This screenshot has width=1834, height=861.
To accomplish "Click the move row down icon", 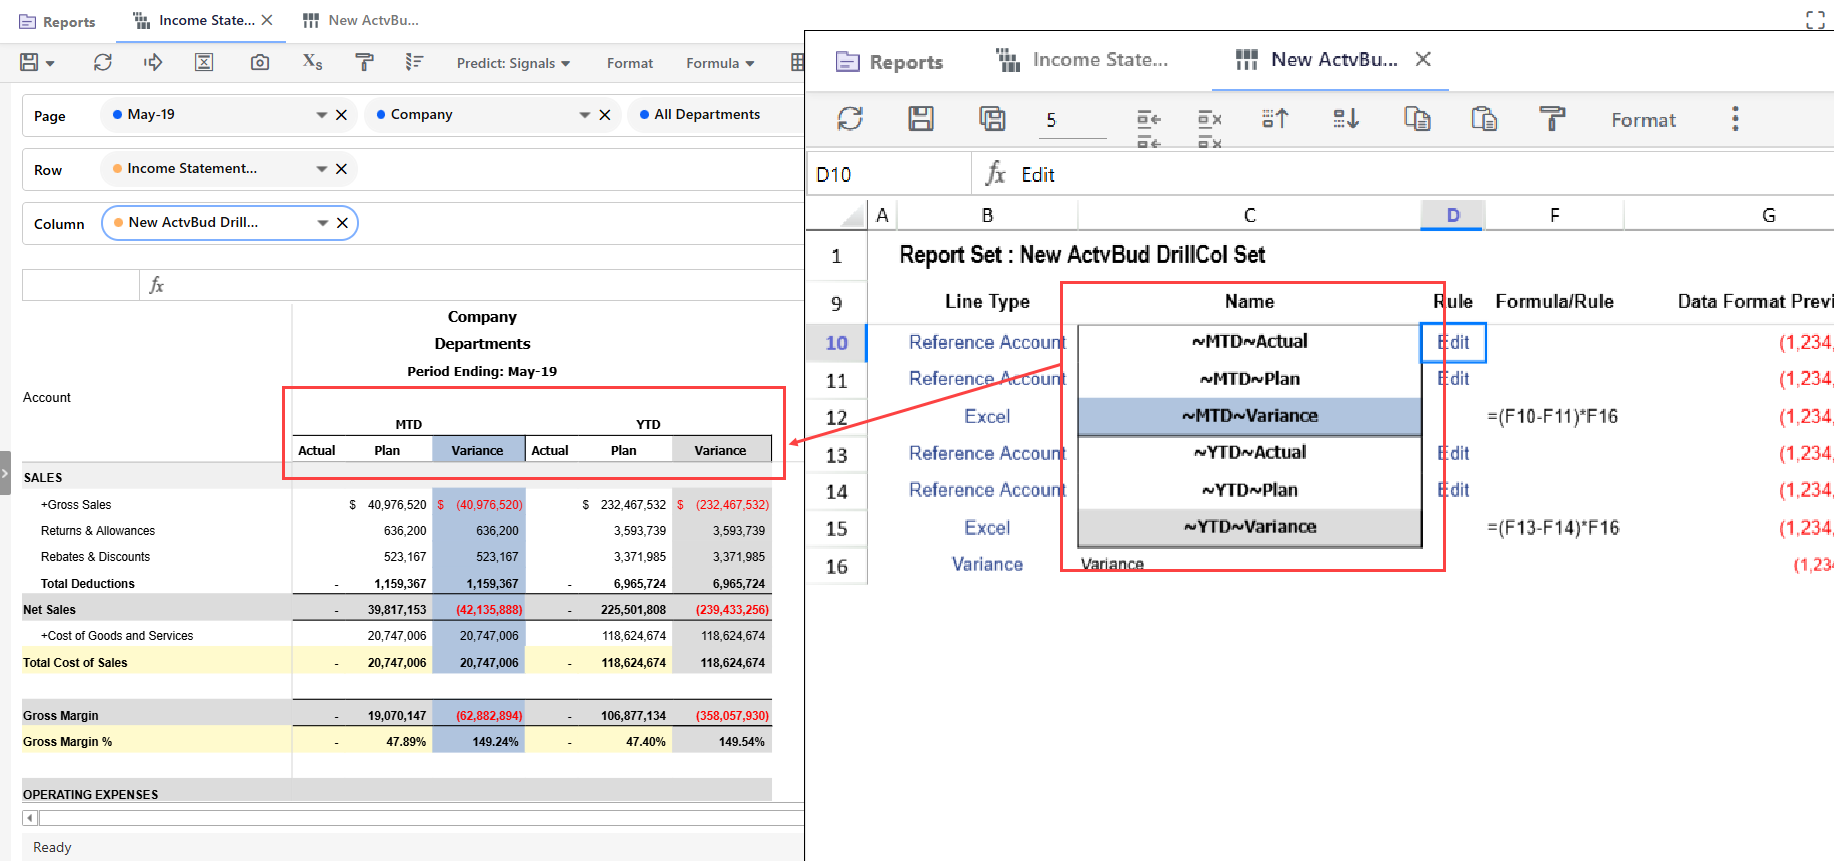I will click(x=1346, y=119).
